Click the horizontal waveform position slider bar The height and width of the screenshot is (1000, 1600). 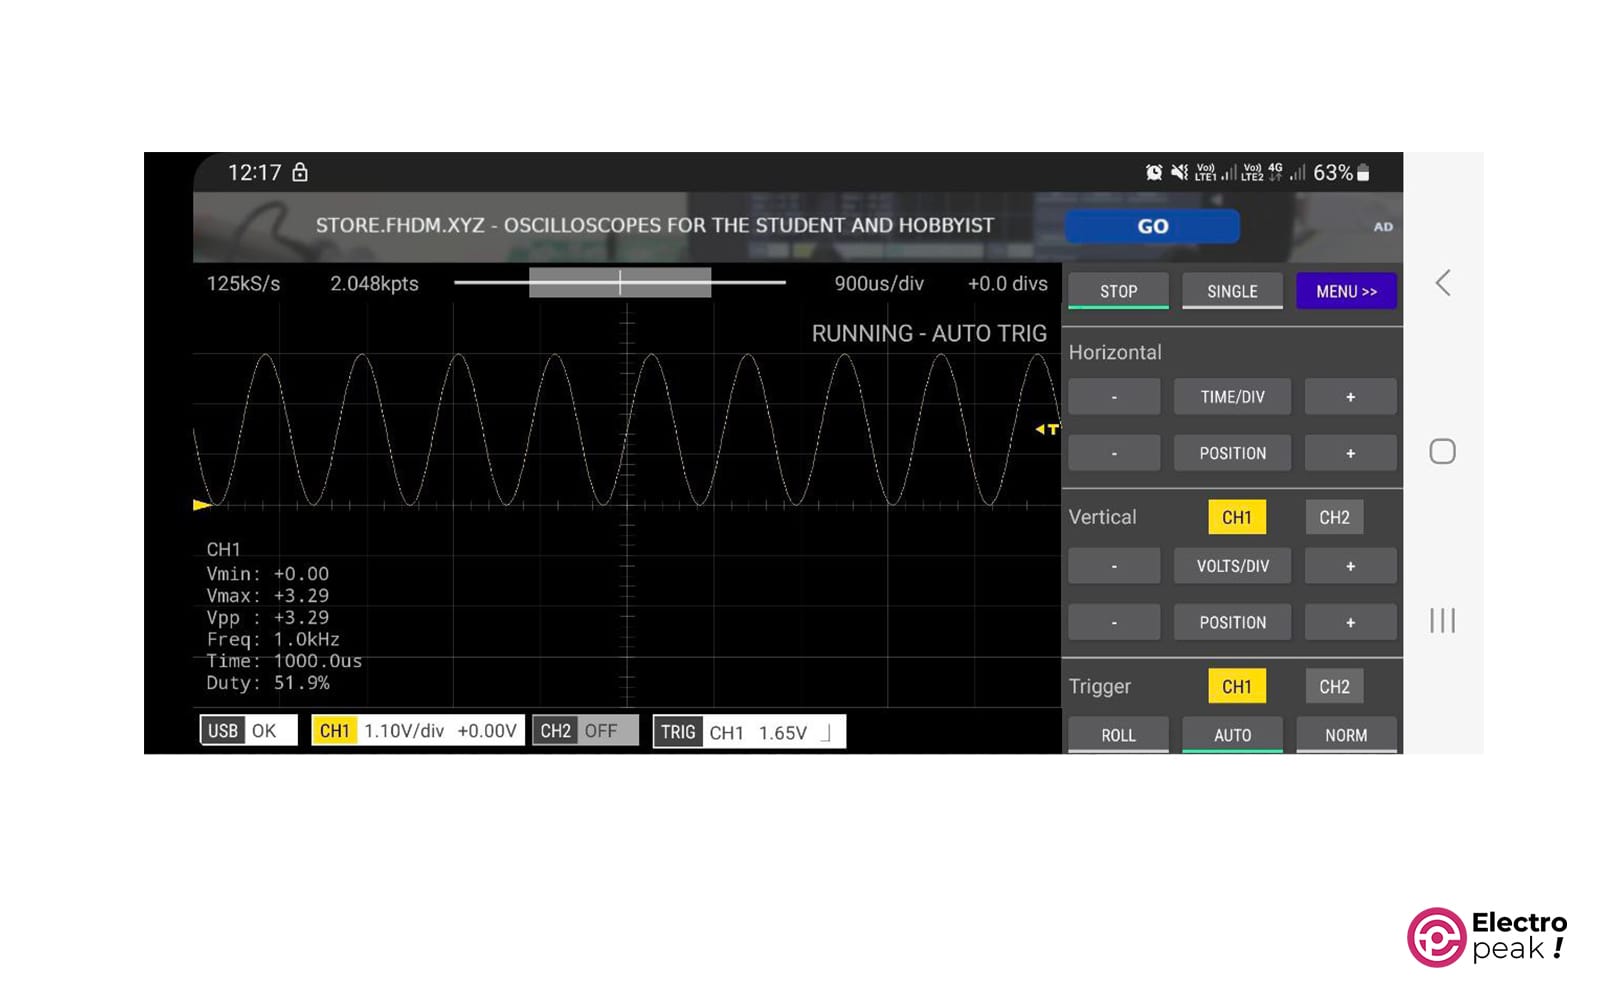click(x=620, y=283)
